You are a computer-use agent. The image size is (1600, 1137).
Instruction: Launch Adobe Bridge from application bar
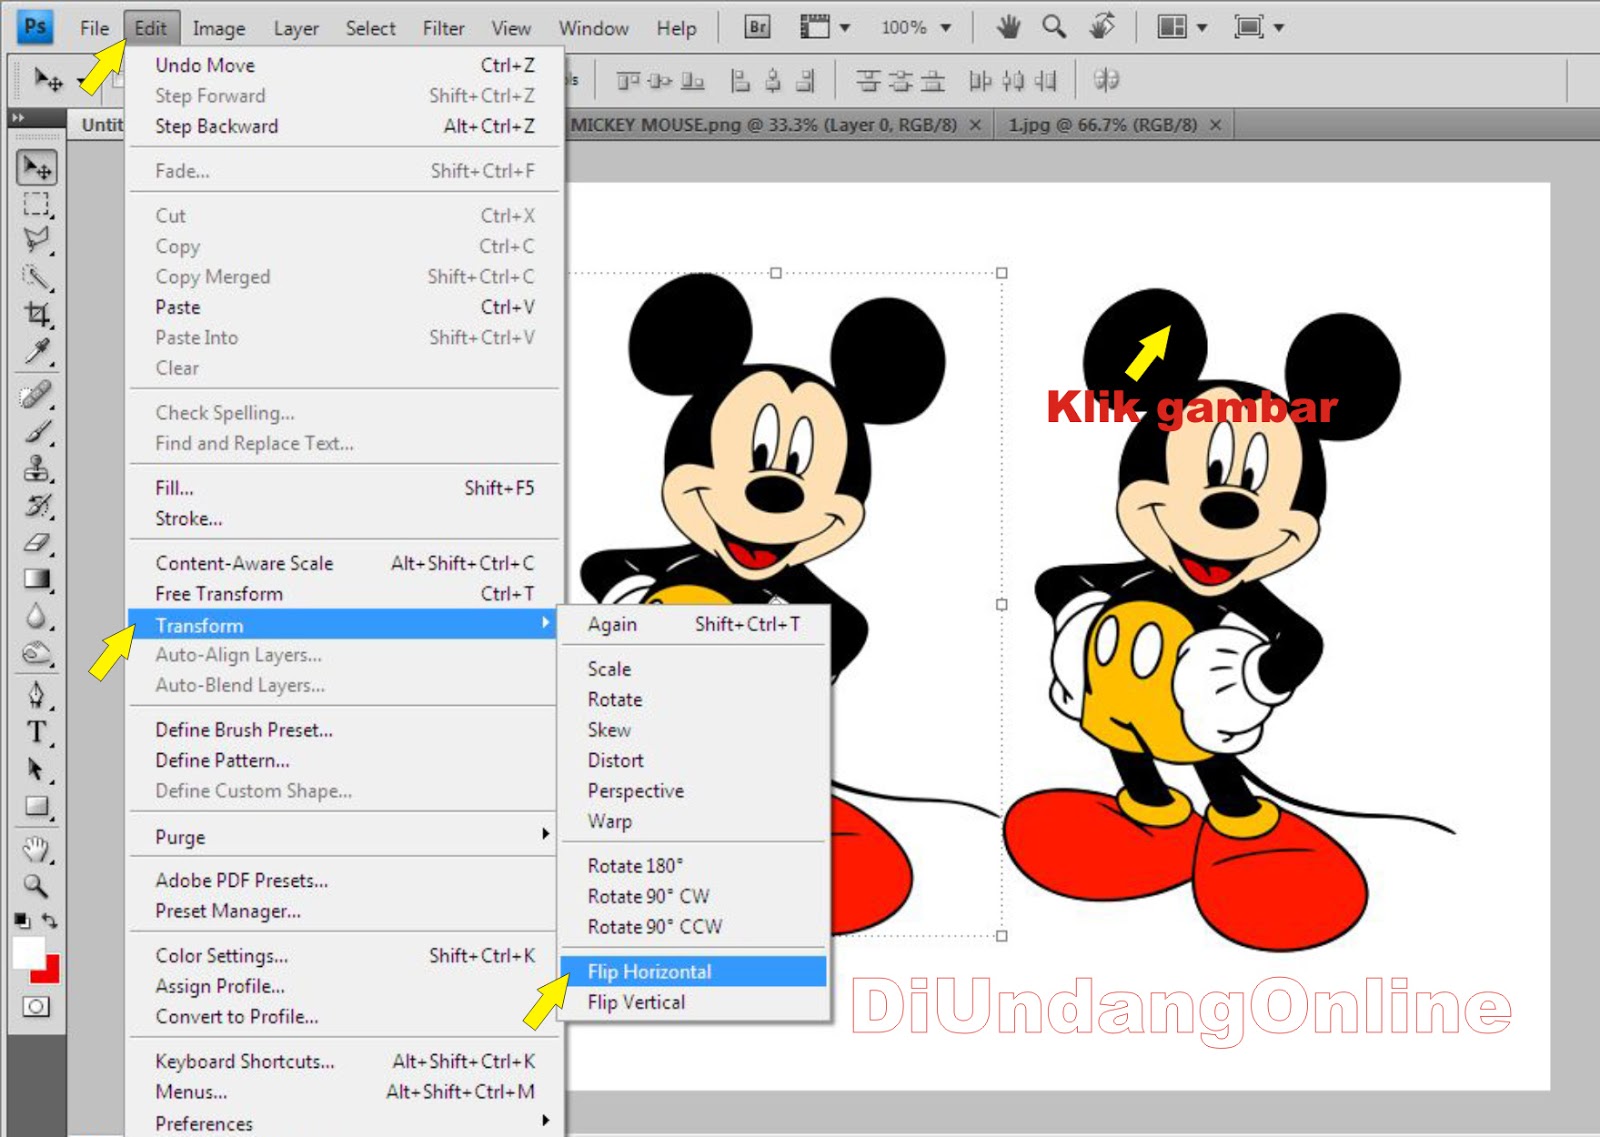coord(758,27)
